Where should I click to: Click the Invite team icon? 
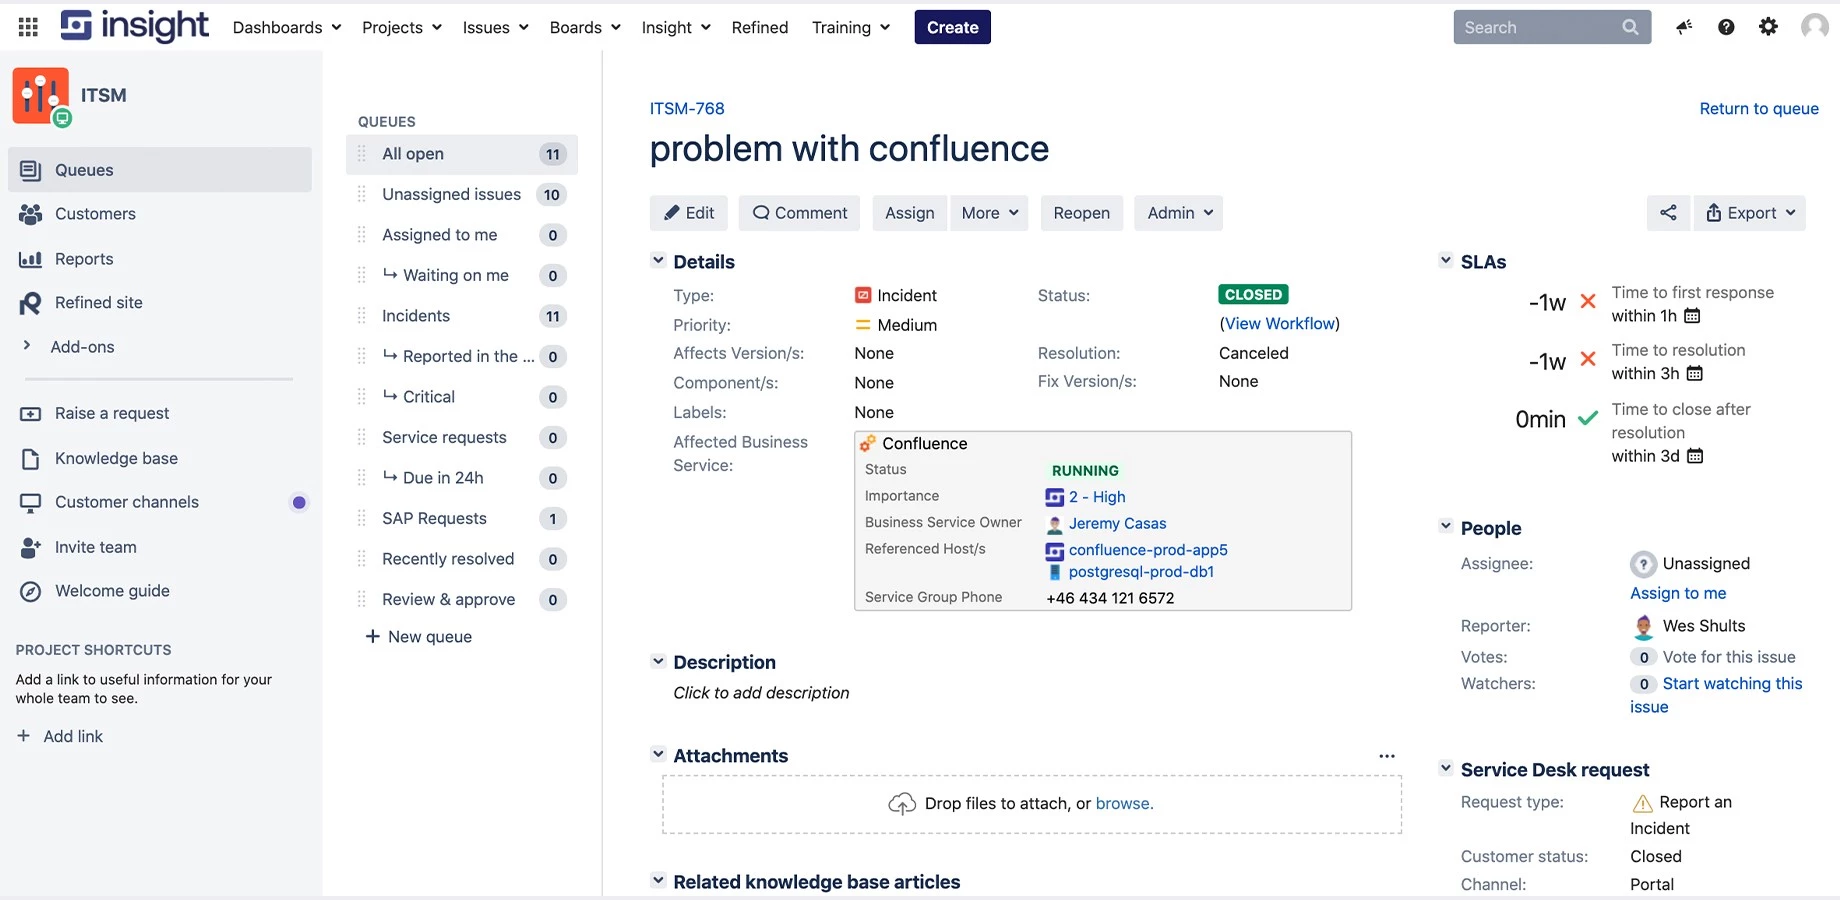pos(31,548)
